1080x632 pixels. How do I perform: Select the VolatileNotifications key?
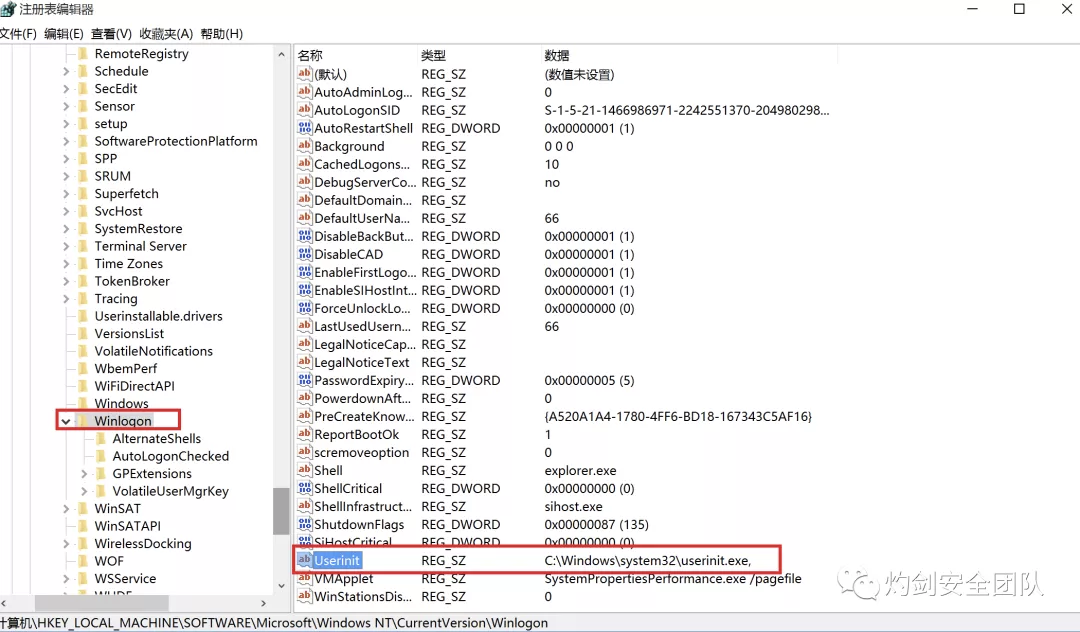click(154, 350)
